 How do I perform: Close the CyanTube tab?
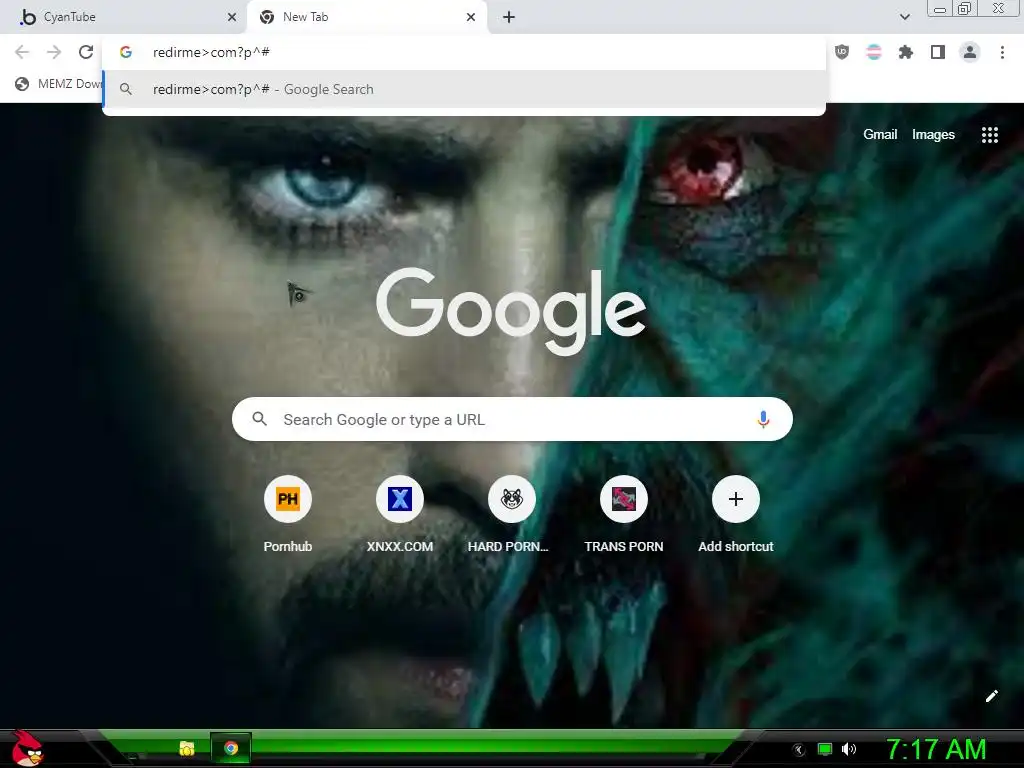pyautogui.click(x=232, y=17)
